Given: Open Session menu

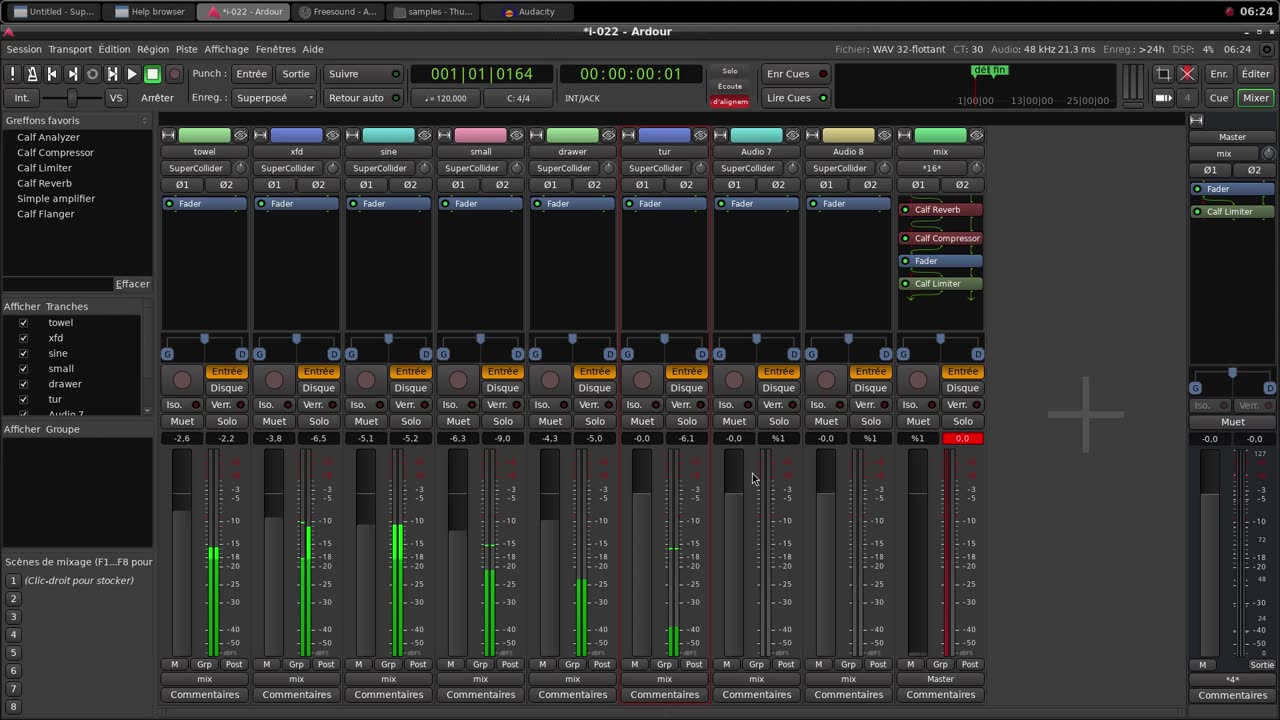Looking at the screenshot, I should tap(24, 49).
